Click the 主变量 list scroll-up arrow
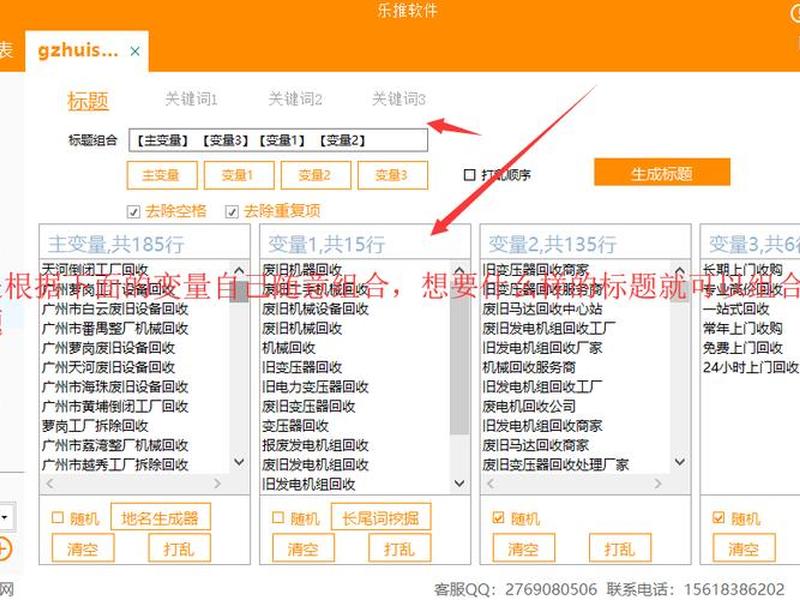 tap(239, 270)
